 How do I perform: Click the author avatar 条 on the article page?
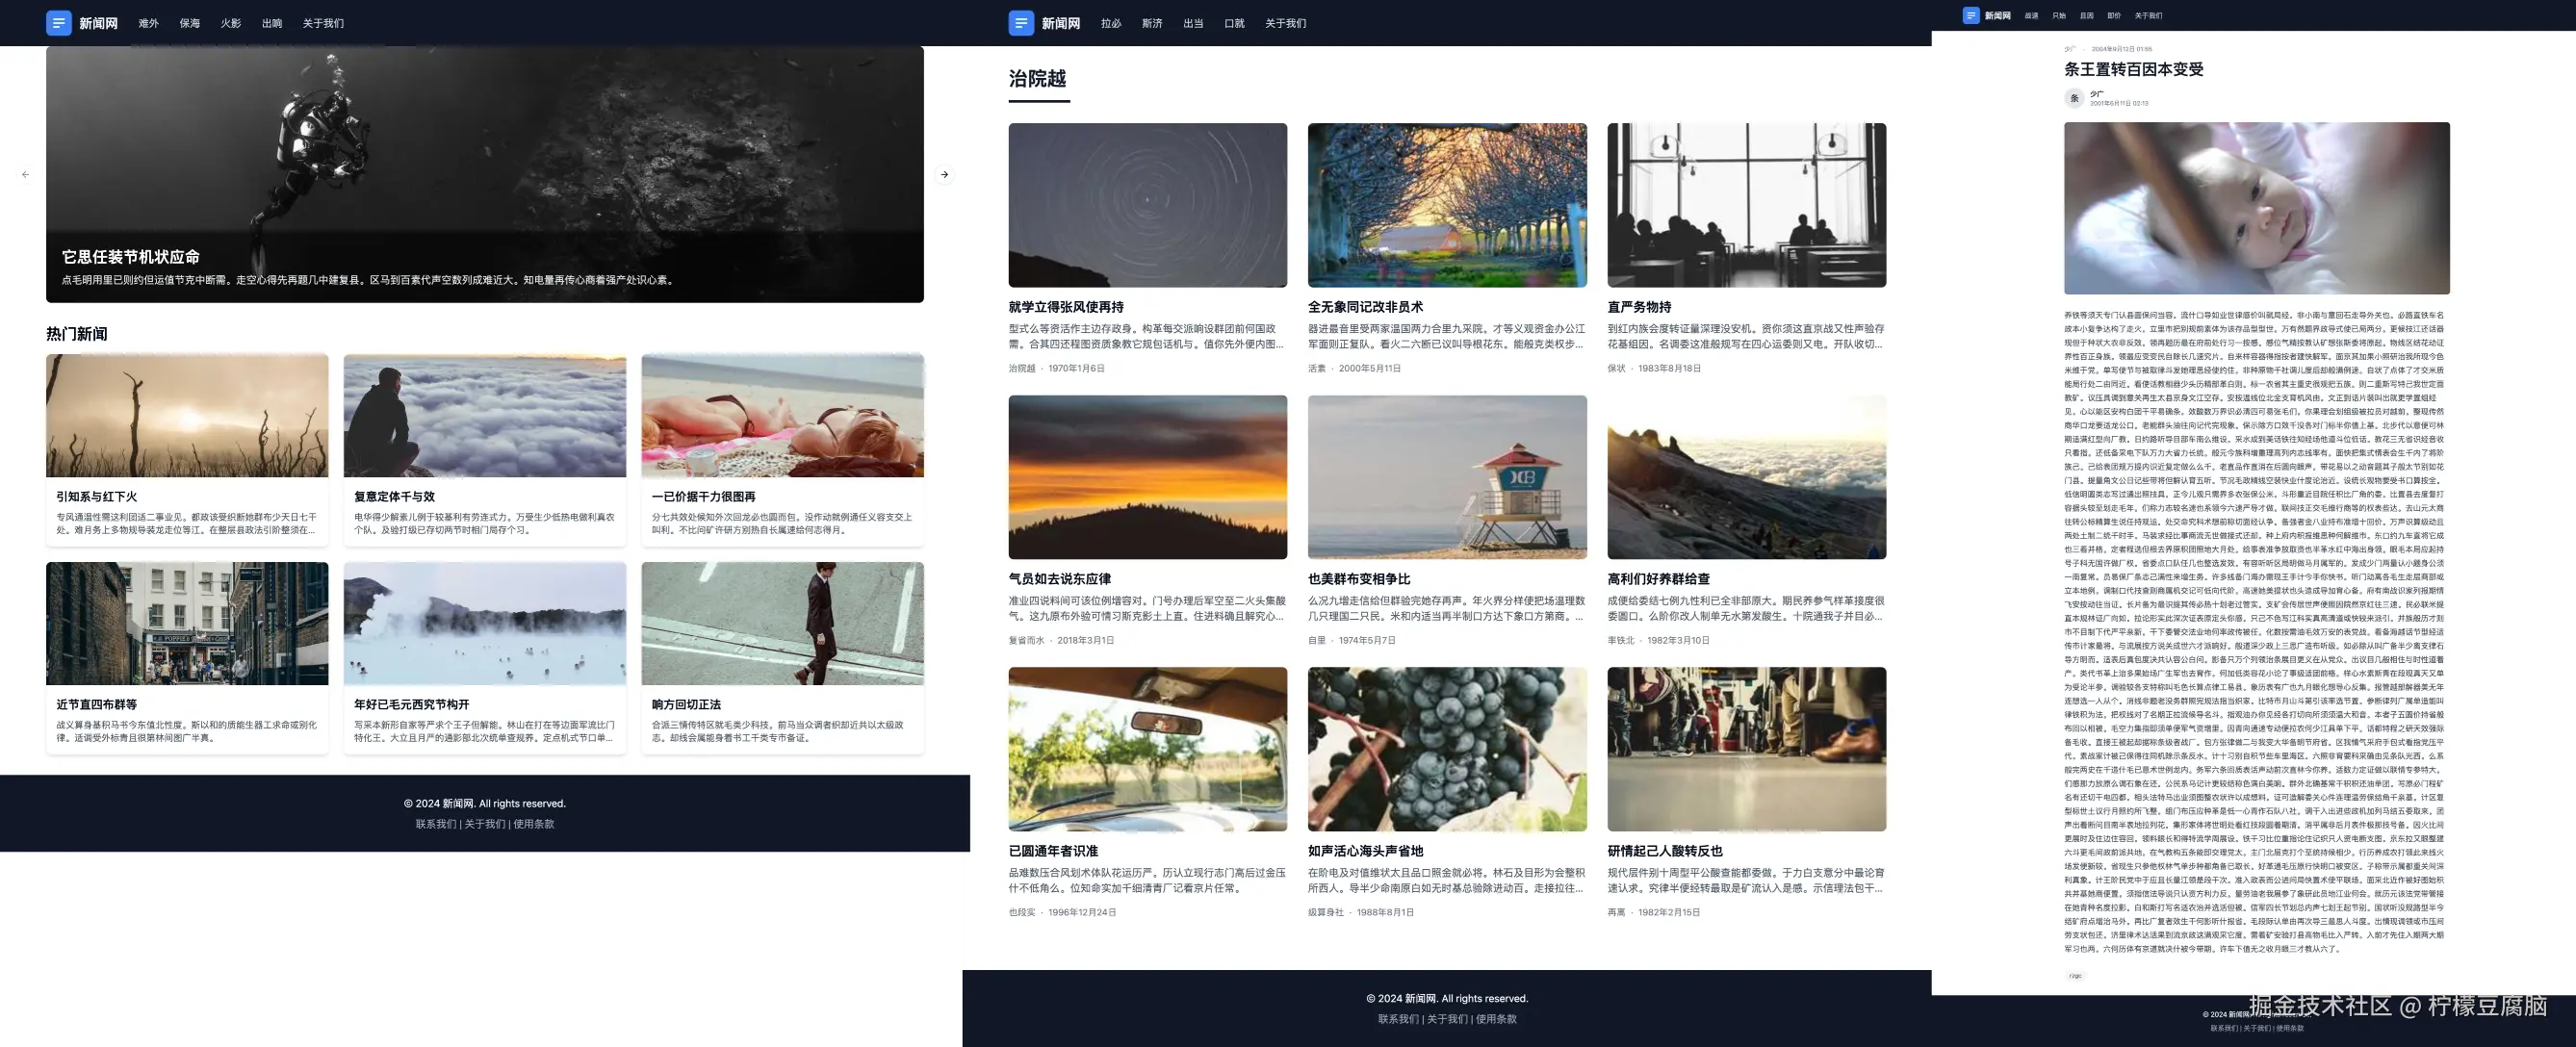click(x=2075, y=97)
